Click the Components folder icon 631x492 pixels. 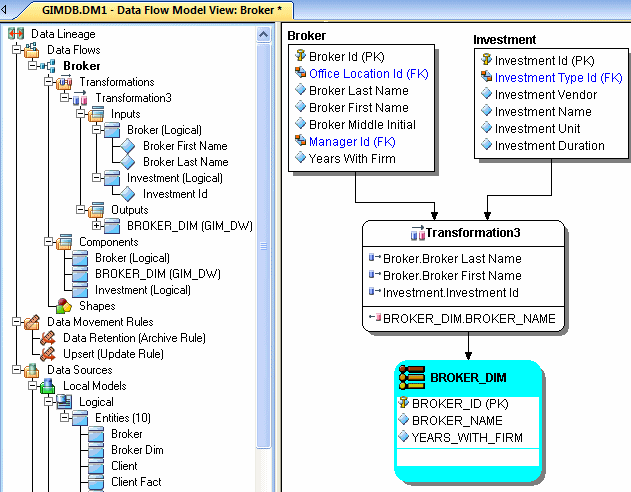[64, 242]
